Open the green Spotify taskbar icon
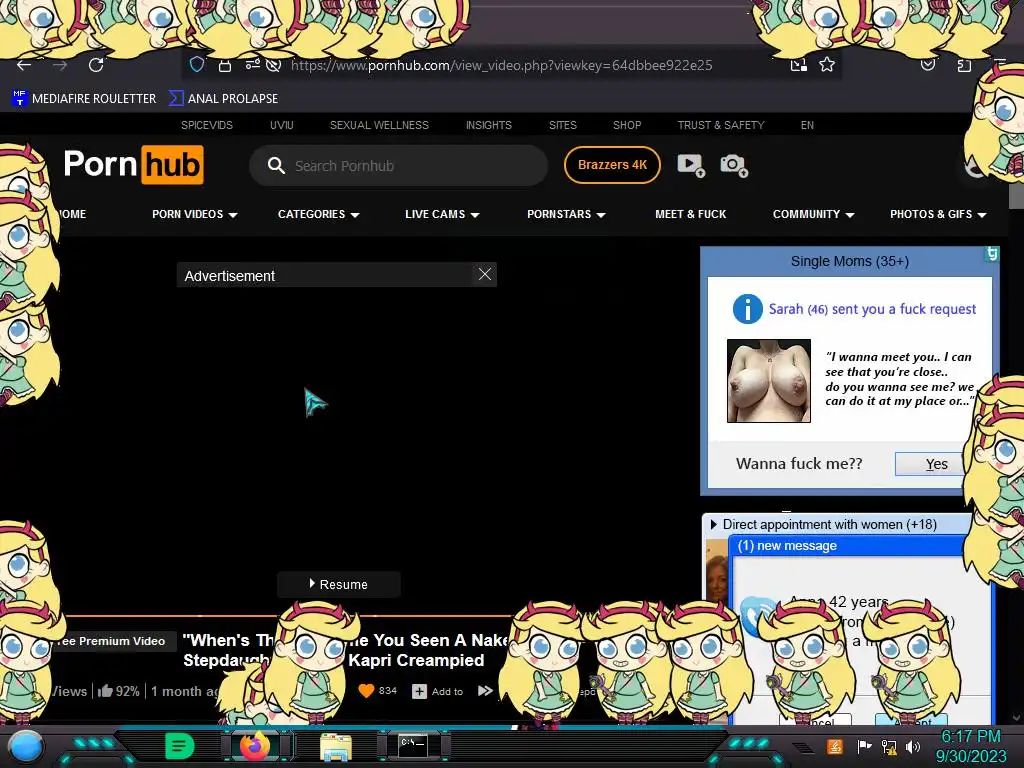 179,746
